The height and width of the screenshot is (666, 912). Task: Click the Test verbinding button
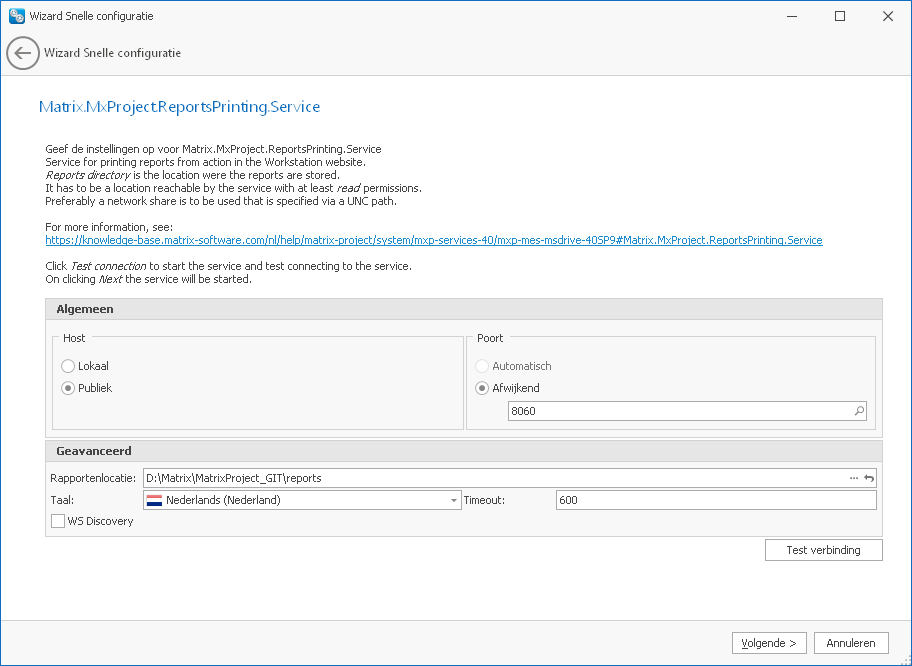824,550
